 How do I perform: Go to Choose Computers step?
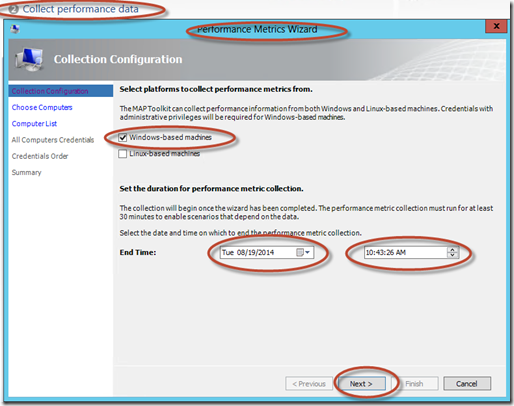point(42,107)
